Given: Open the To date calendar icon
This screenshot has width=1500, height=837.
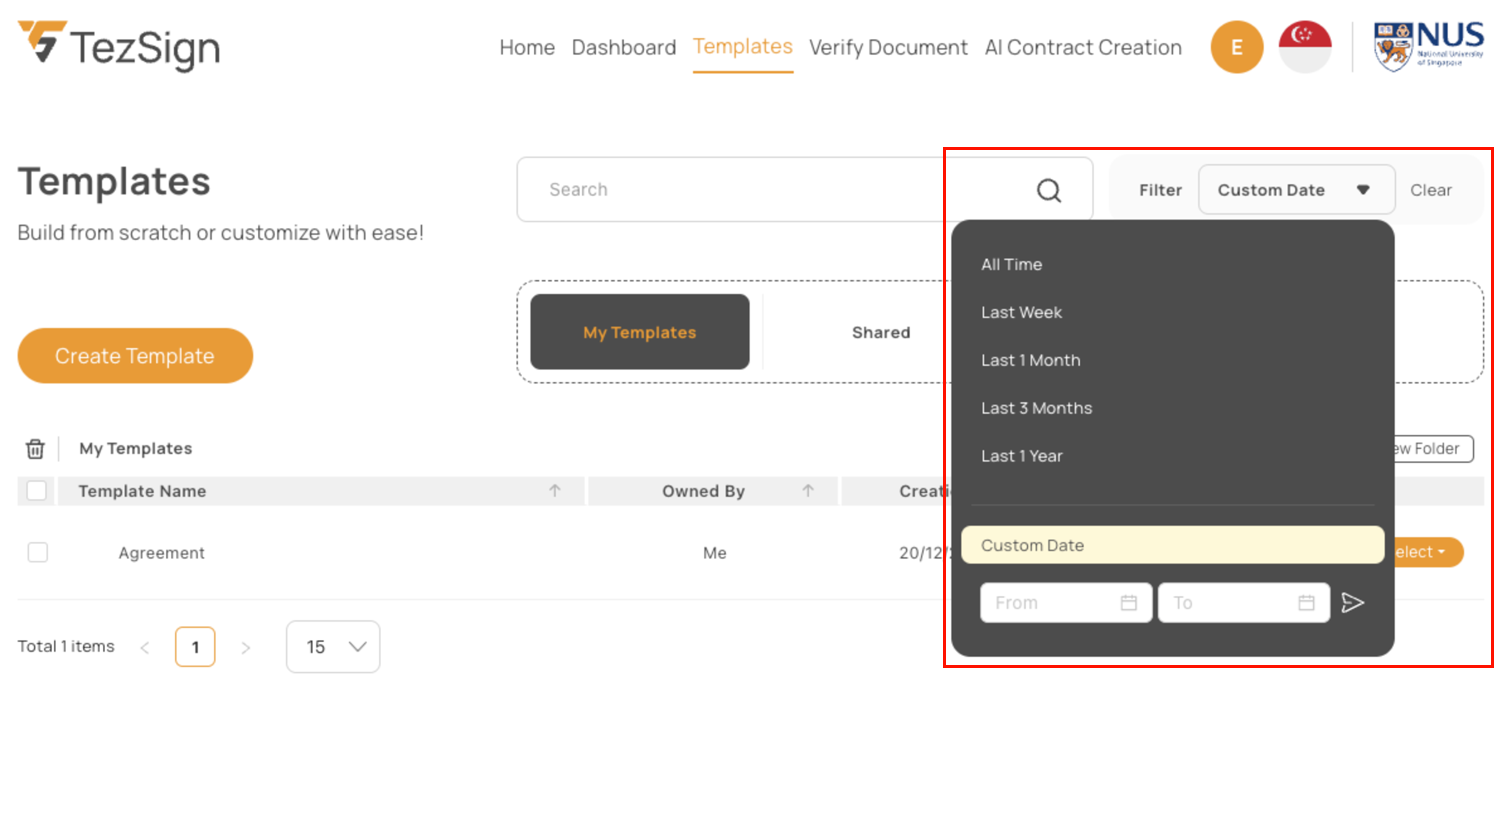Looking at the screenshot, I should coord(1306,603).
